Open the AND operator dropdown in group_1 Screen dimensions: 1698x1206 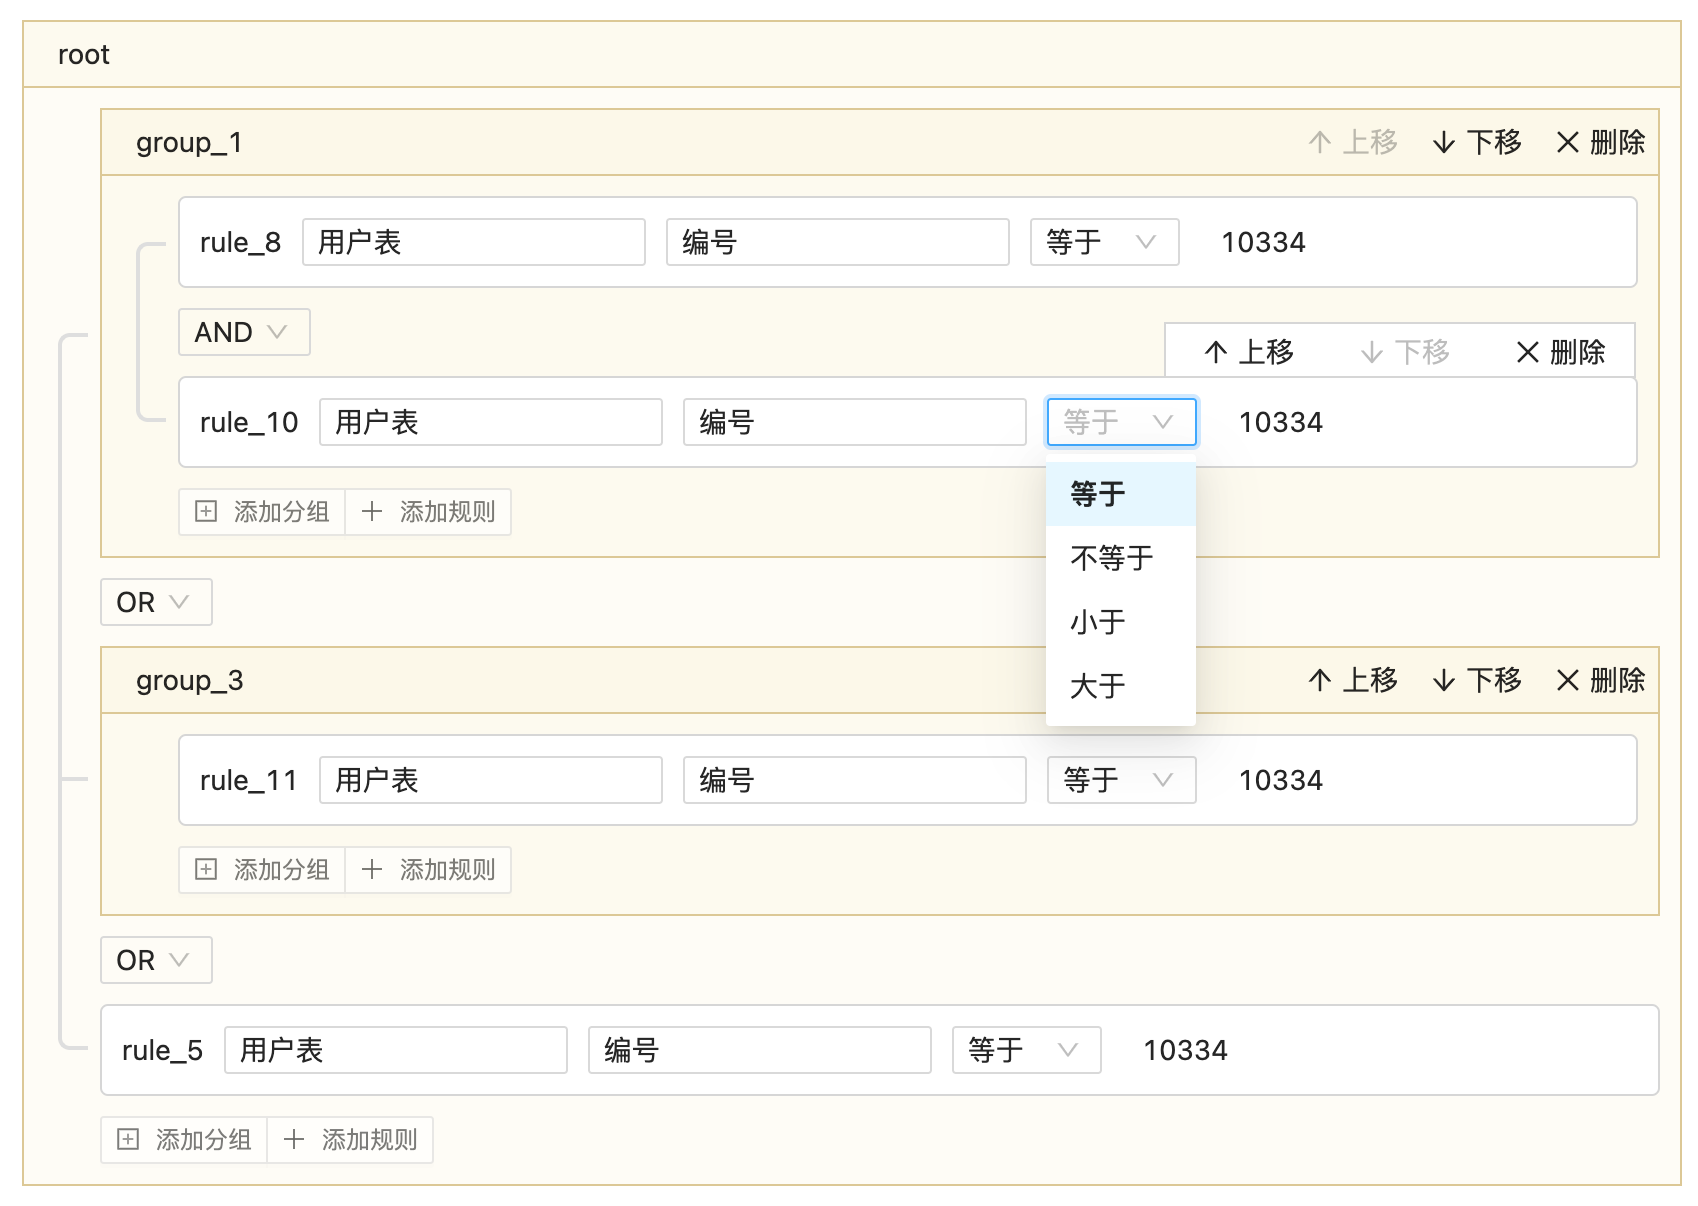tap(244, 332)
